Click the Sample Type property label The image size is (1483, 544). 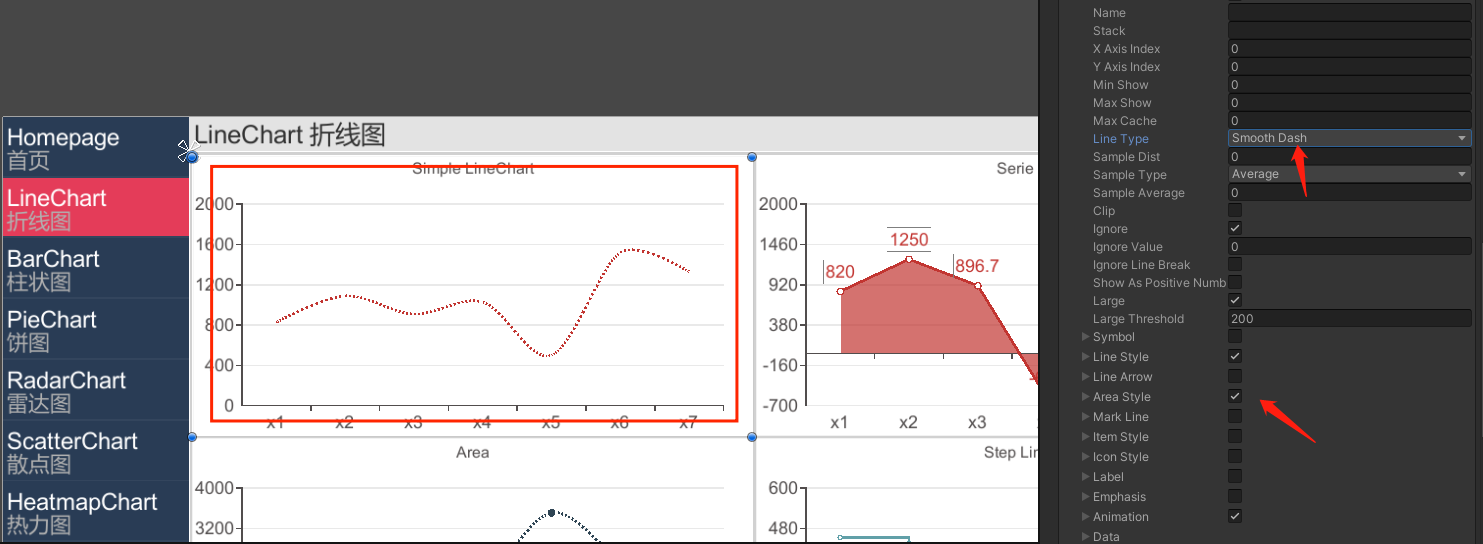click(x=1129, y=175)
